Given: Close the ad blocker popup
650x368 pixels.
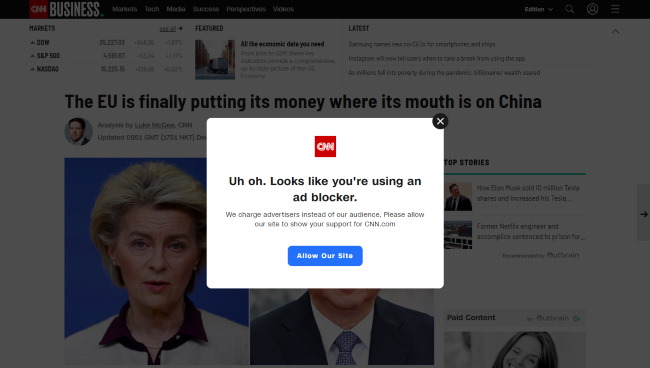Looking at the screenshot, I should click(440, 121).
